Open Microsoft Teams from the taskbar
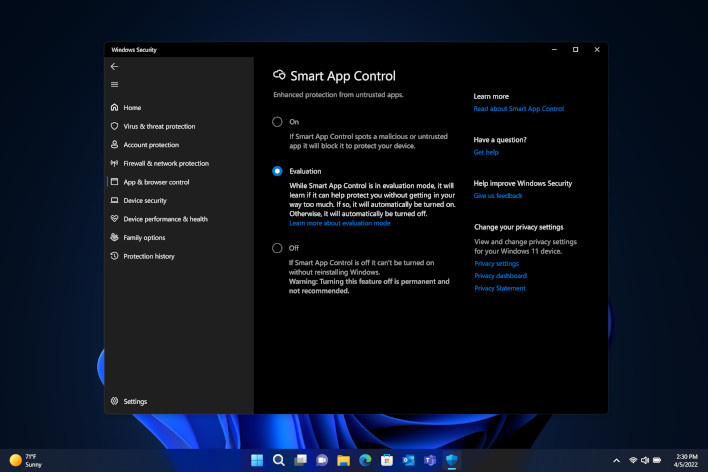This screenshot has height=472, width=708. tap(430, 460)
